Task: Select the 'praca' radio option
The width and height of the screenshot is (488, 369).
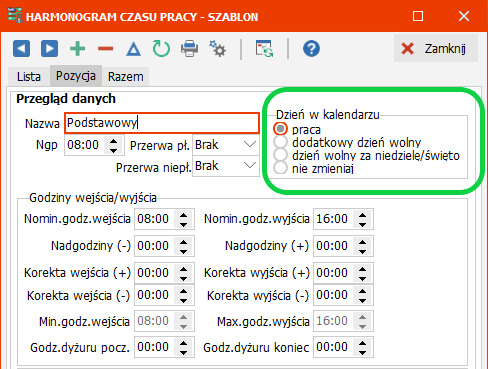Action: point(280,129)
